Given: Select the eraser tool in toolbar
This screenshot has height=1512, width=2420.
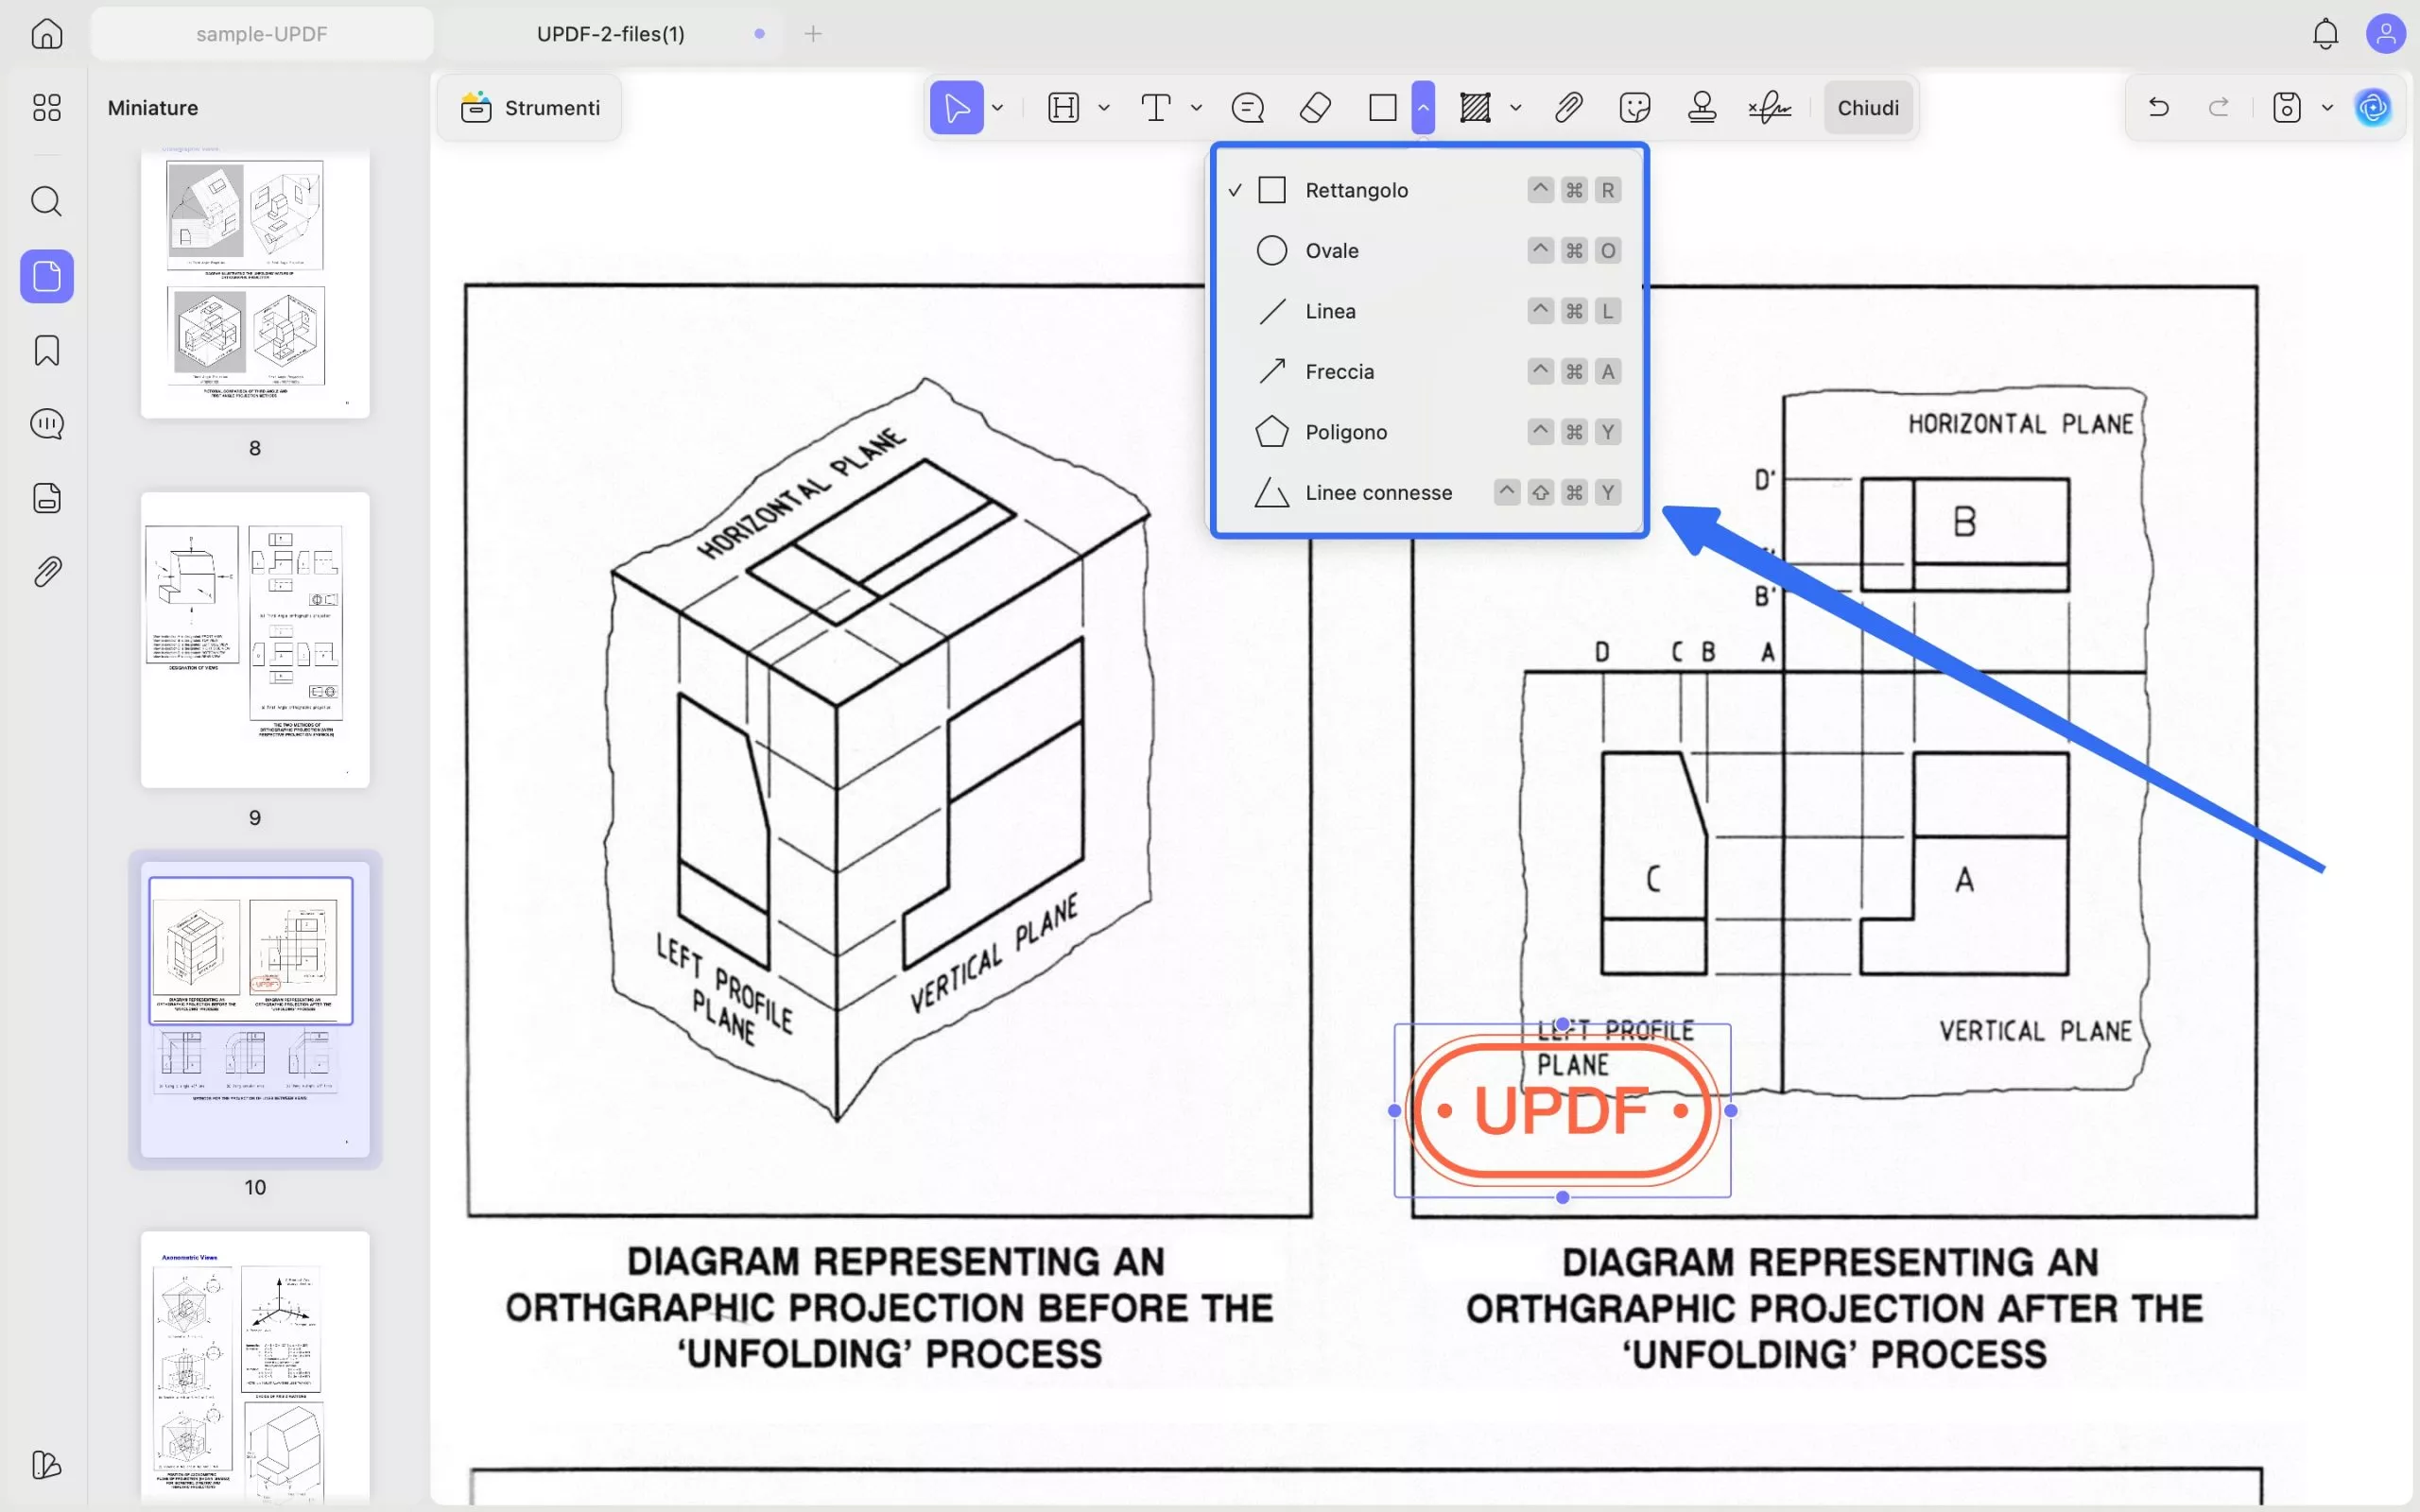Looking at the screenshot, I should coord(1315,107).
